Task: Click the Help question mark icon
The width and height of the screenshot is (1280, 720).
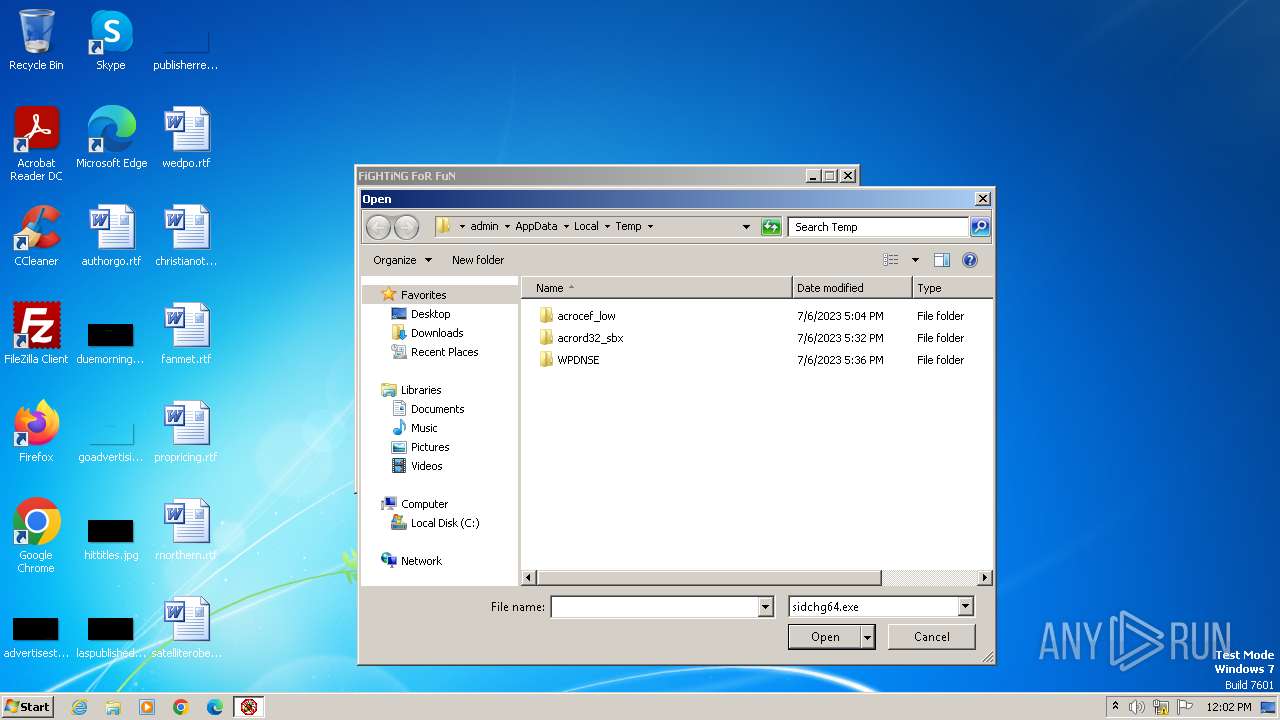Action: point(969,260)
